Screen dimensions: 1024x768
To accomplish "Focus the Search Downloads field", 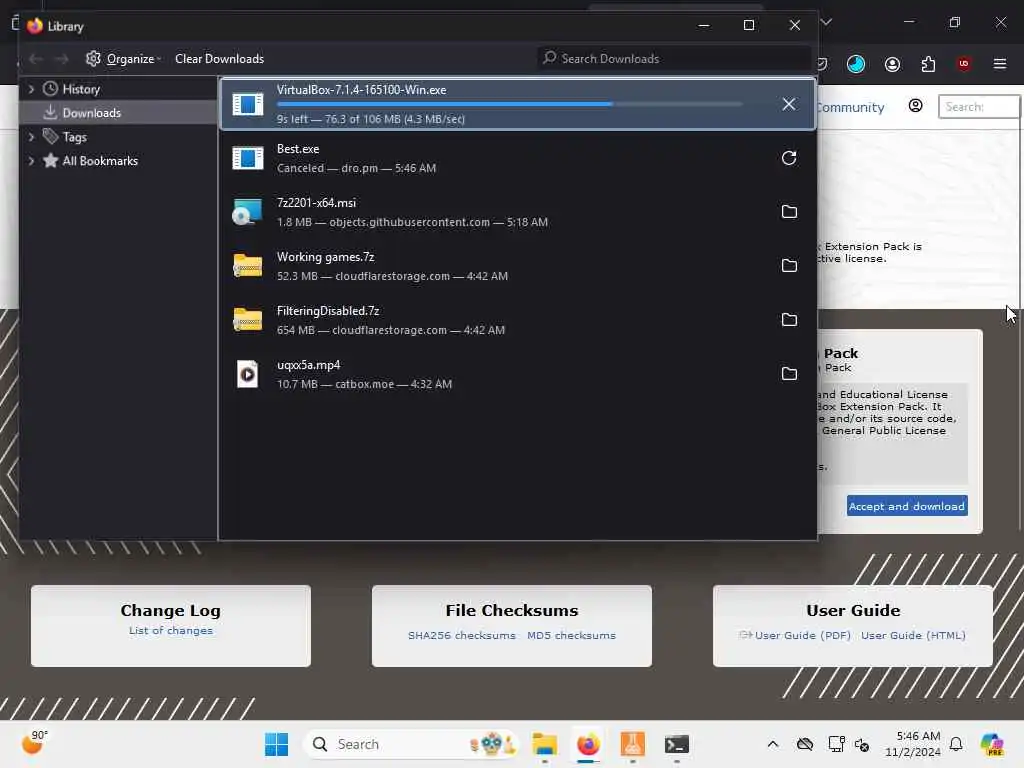I will click(x=674, y=59).
